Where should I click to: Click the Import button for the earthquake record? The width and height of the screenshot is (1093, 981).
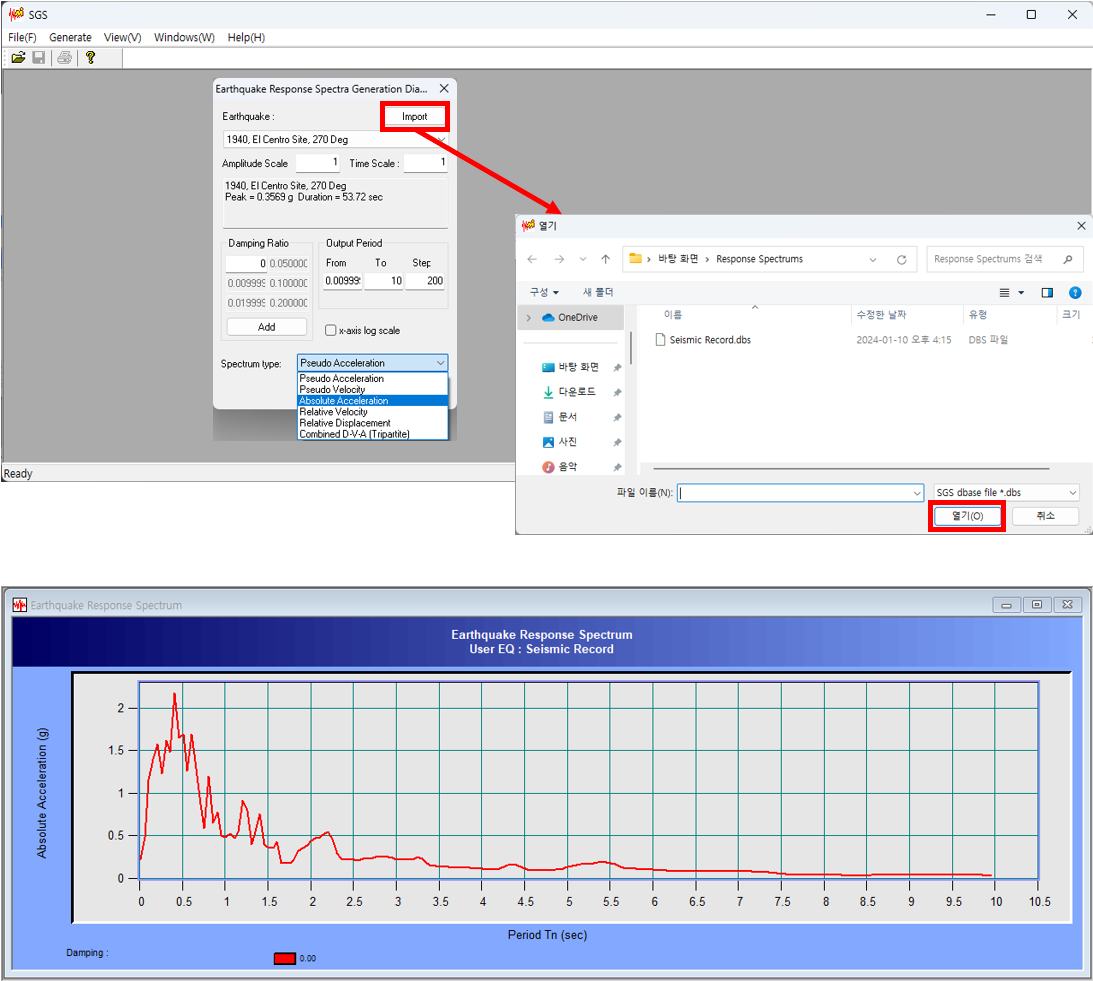[x=415, y=116]
